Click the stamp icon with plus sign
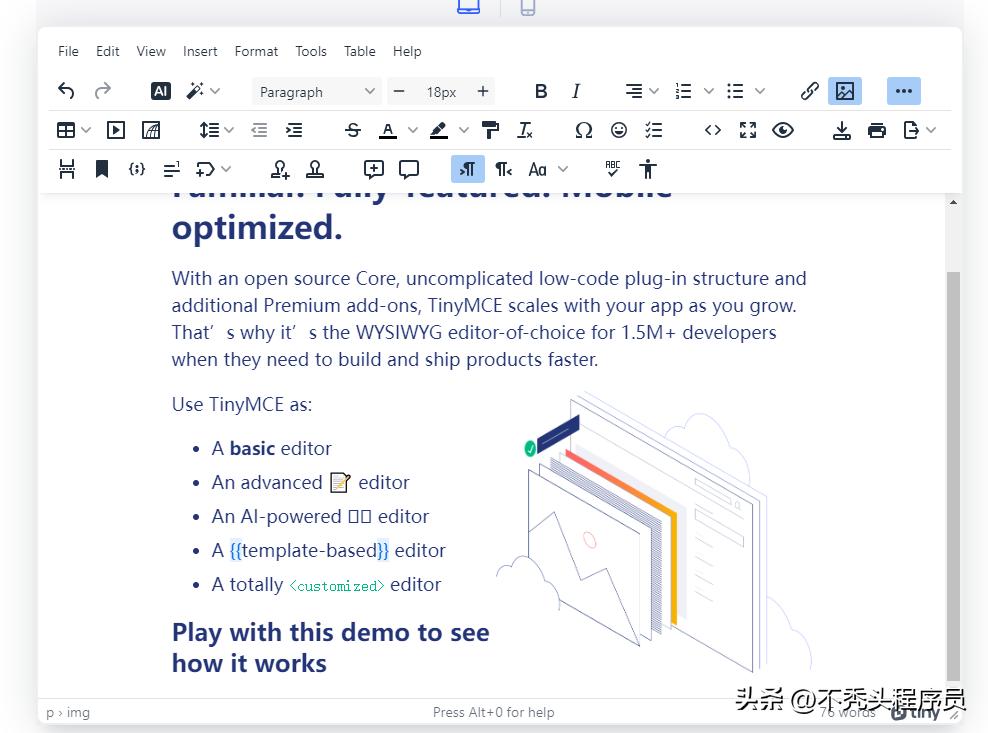This screenshot has height=733, width=988. 280,170
